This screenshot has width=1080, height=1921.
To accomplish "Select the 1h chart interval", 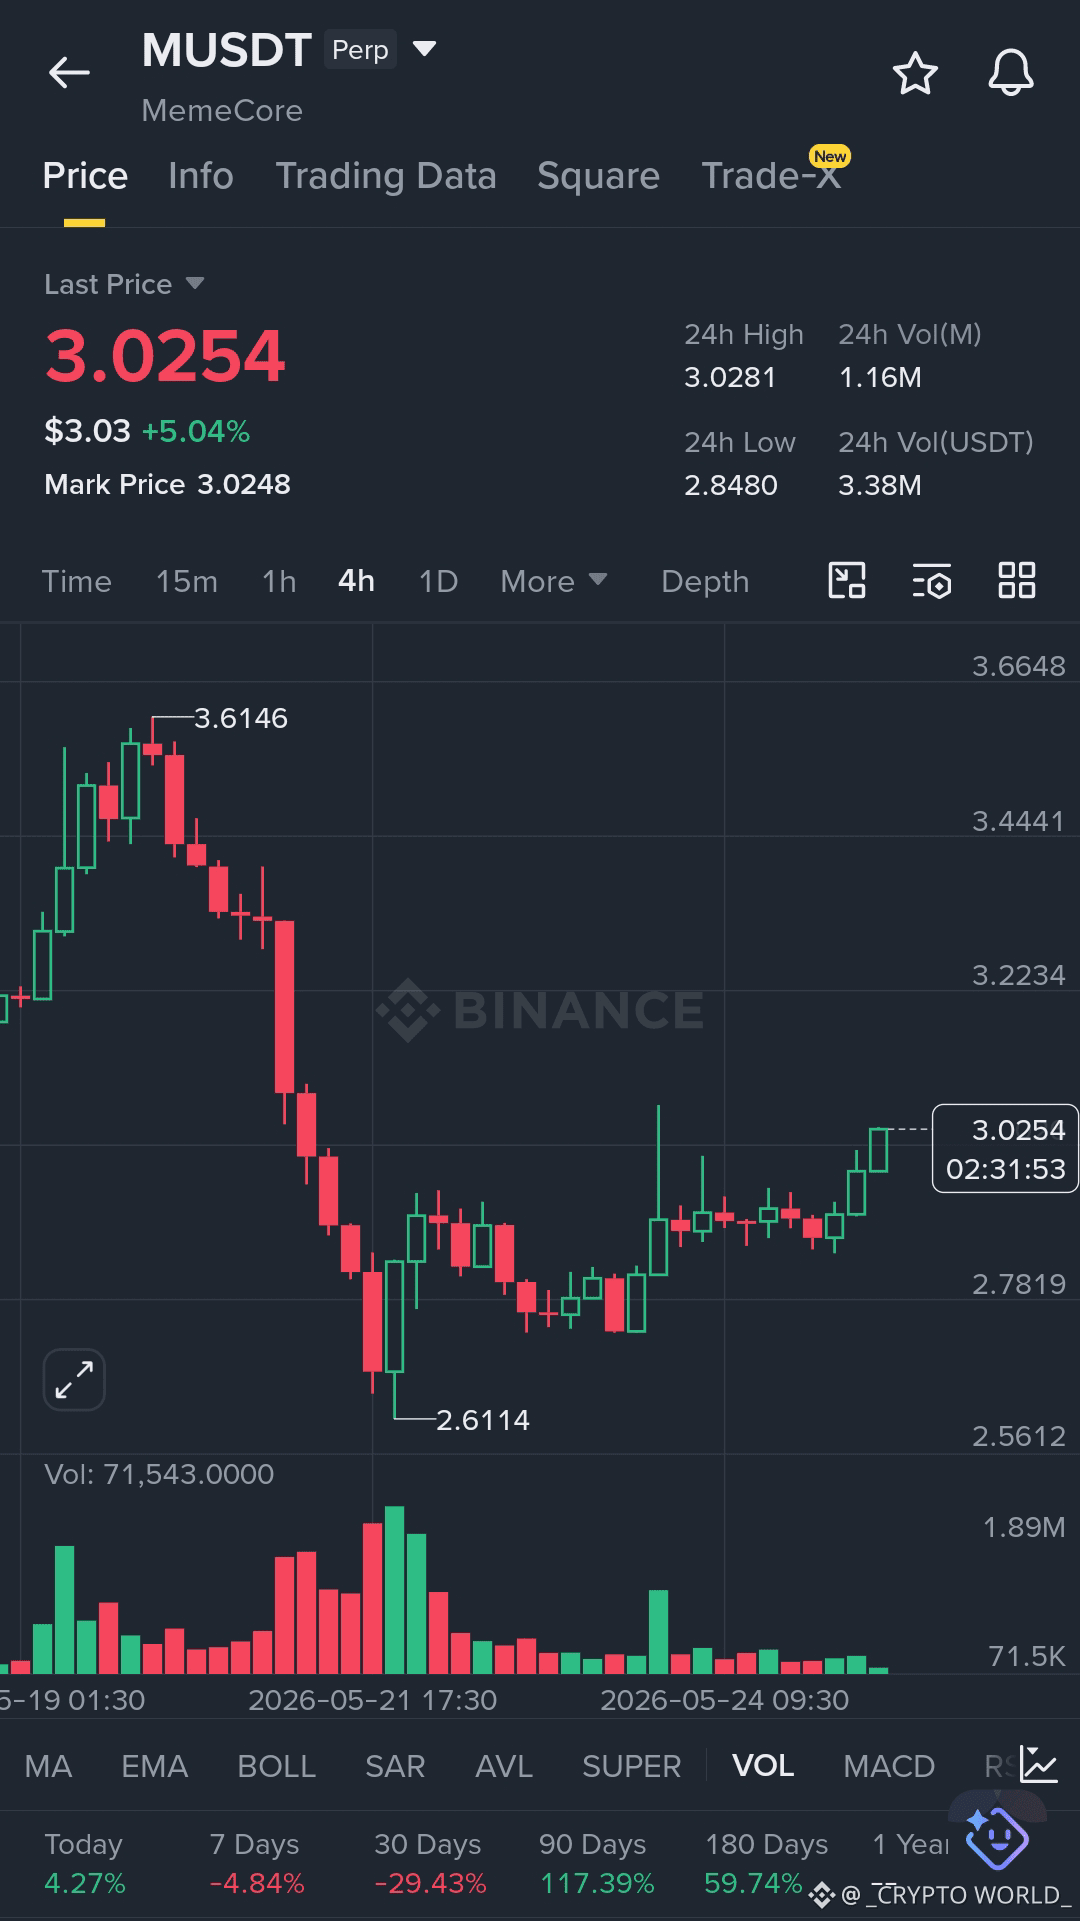I will pos(279,581).
